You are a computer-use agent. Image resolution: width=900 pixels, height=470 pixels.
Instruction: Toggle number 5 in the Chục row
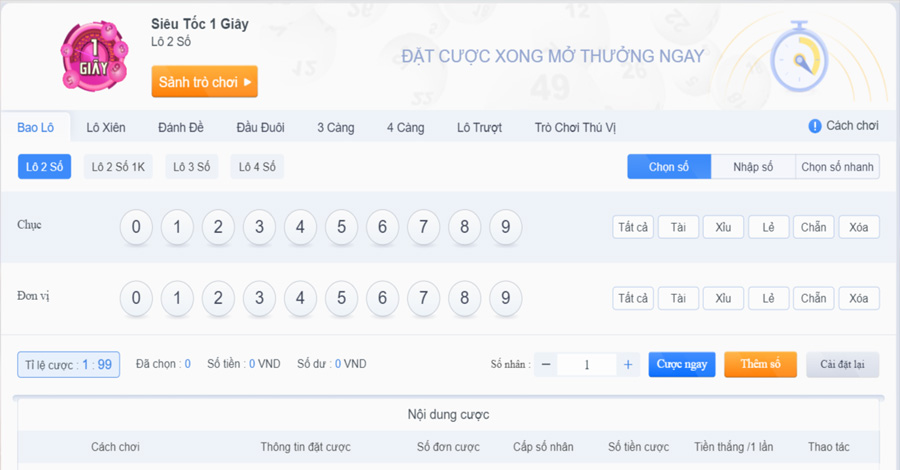tap(342, 227)
